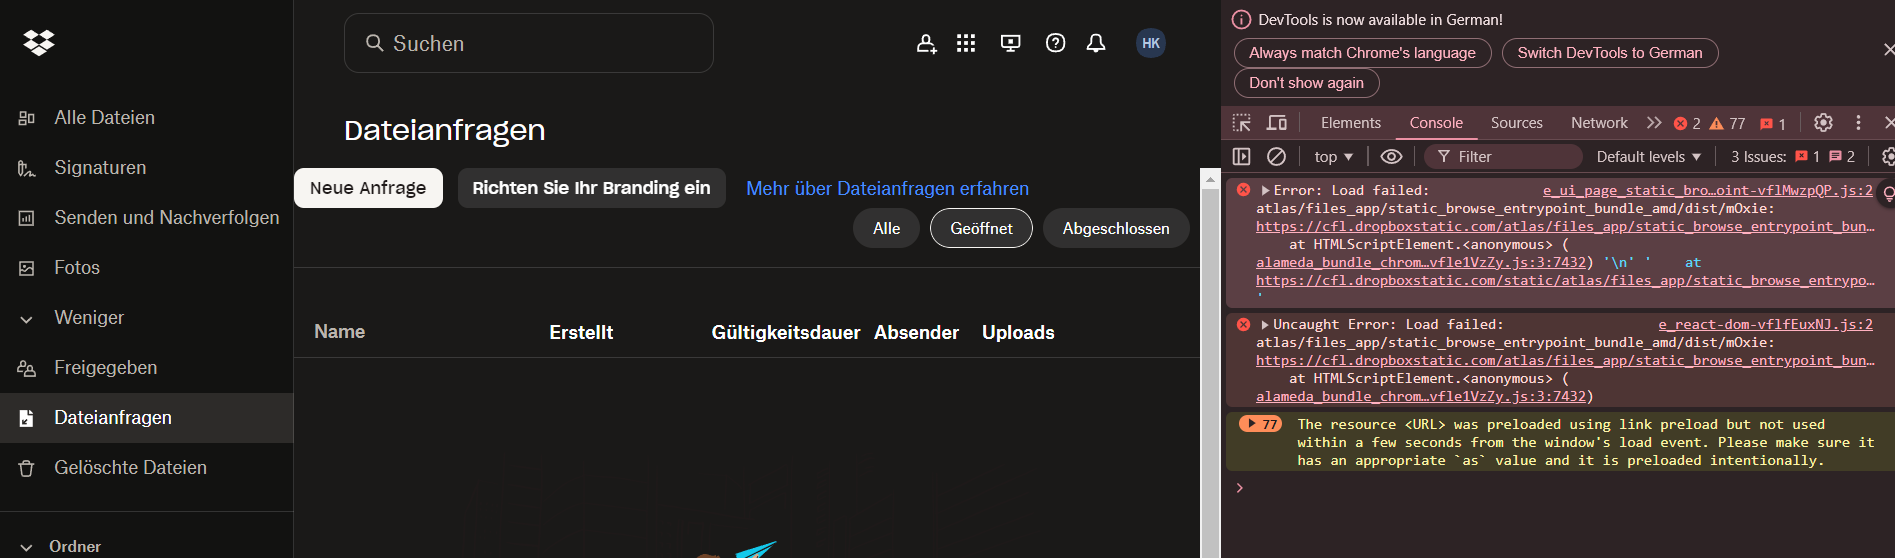1895x558 pixels.
Task: Click Richten Sie Ihr Branding ein
Action: click(x=591, y=188)
